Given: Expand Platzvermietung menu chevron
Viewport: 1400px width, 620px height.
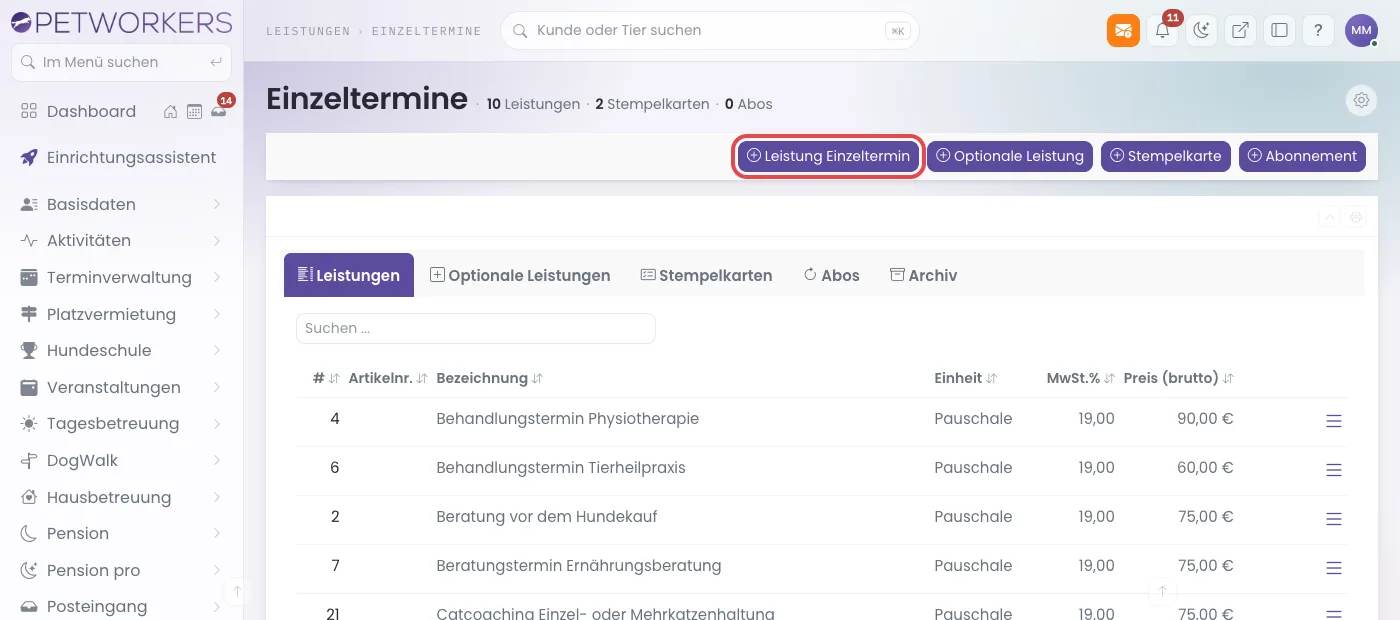Looking at the screenshot, I should pos(217,314).
